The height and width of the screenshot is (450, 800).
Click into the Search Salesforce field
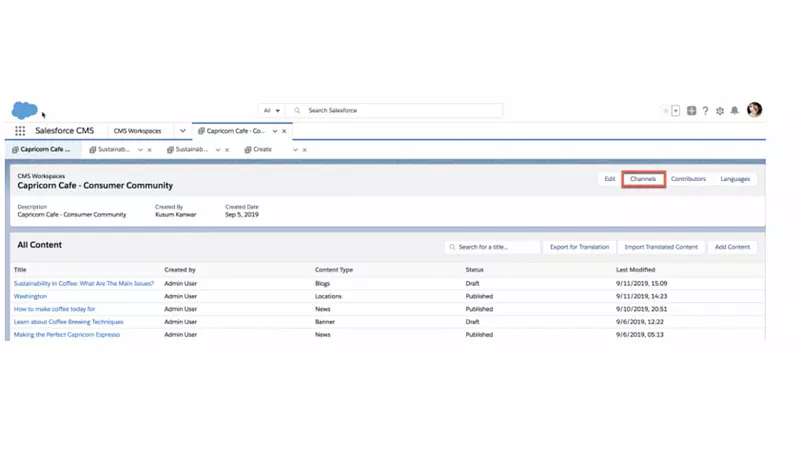(394, 110)
